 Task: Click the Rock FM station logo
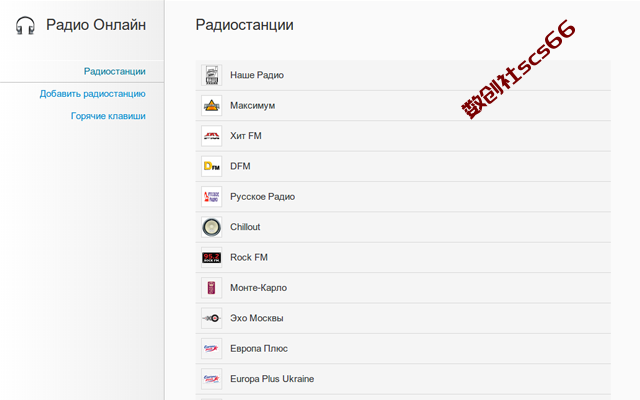211,258
